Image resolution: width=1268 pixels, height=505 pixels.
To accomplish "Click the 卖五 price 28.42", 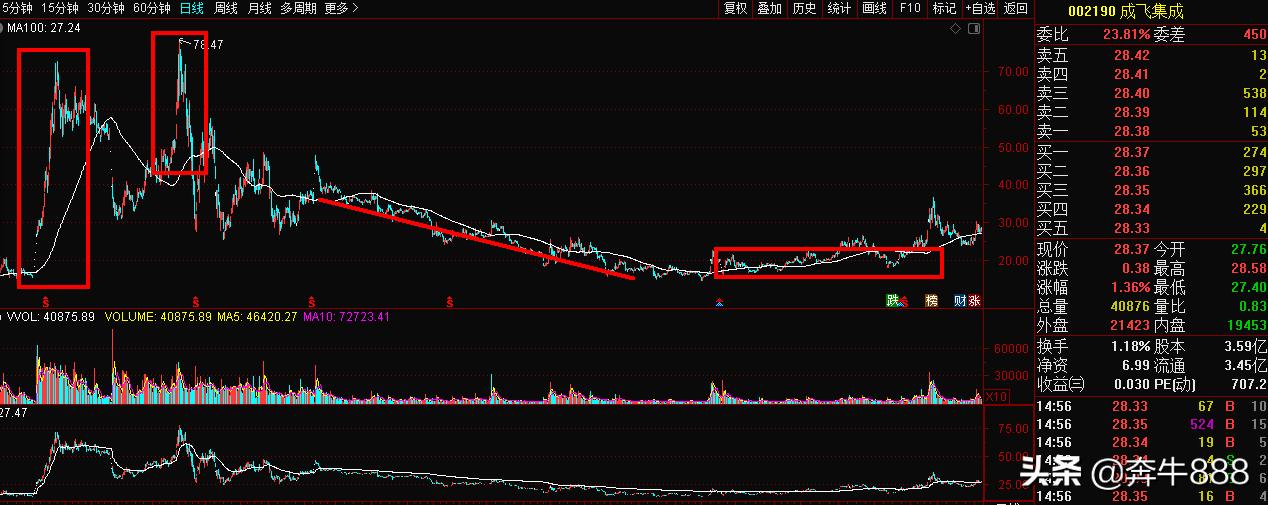I will [x=1131, y=54].
